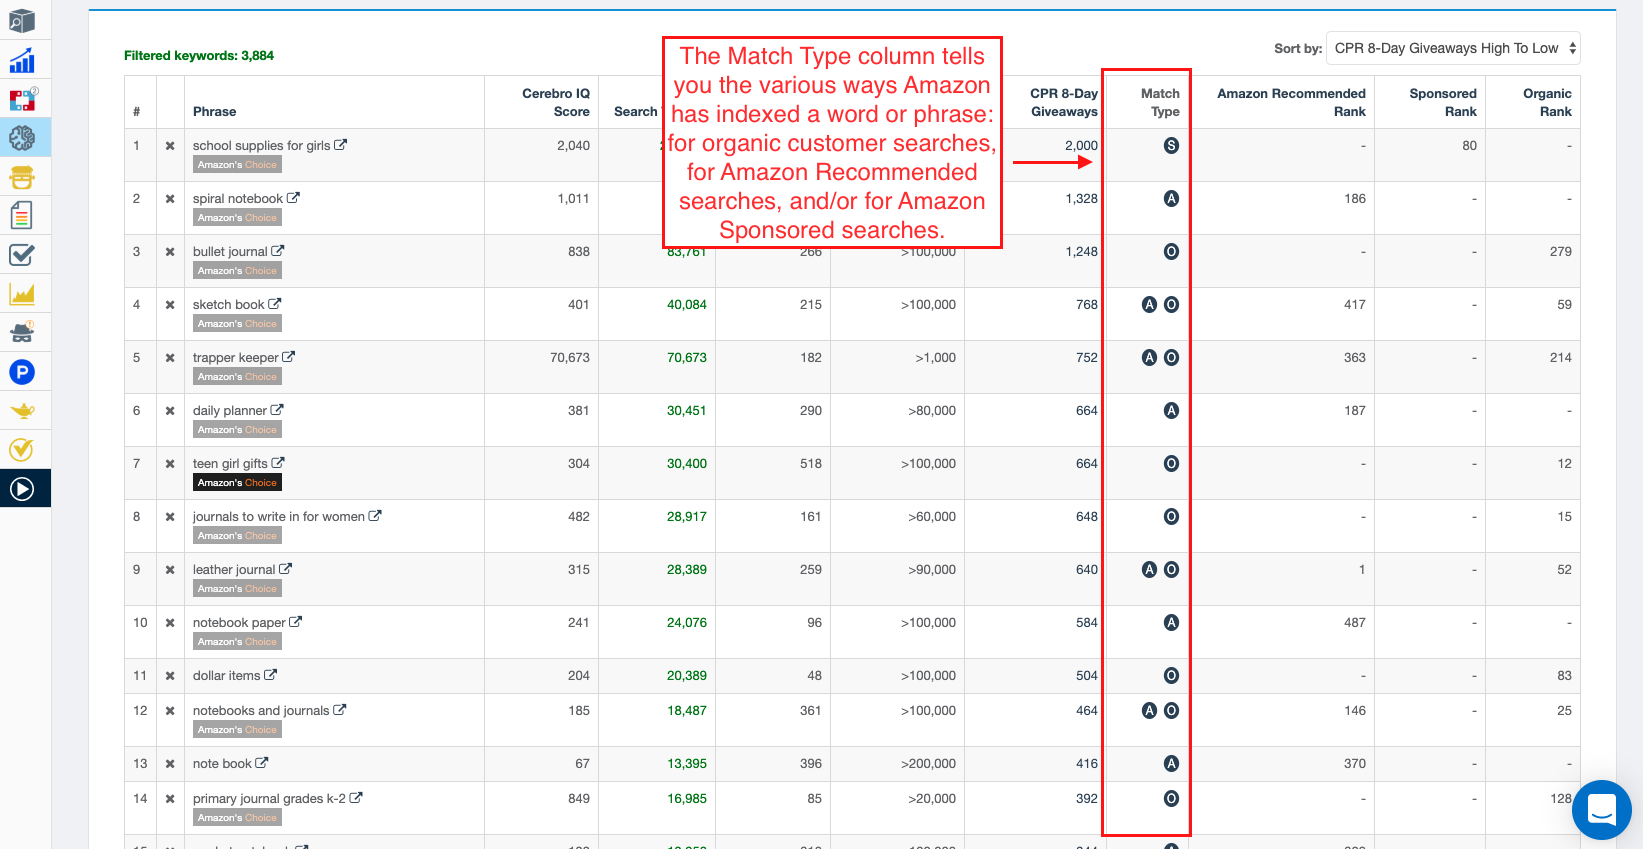
Task: Open external link icon beside 'bullet journal'
Action: tap(278, 251)
